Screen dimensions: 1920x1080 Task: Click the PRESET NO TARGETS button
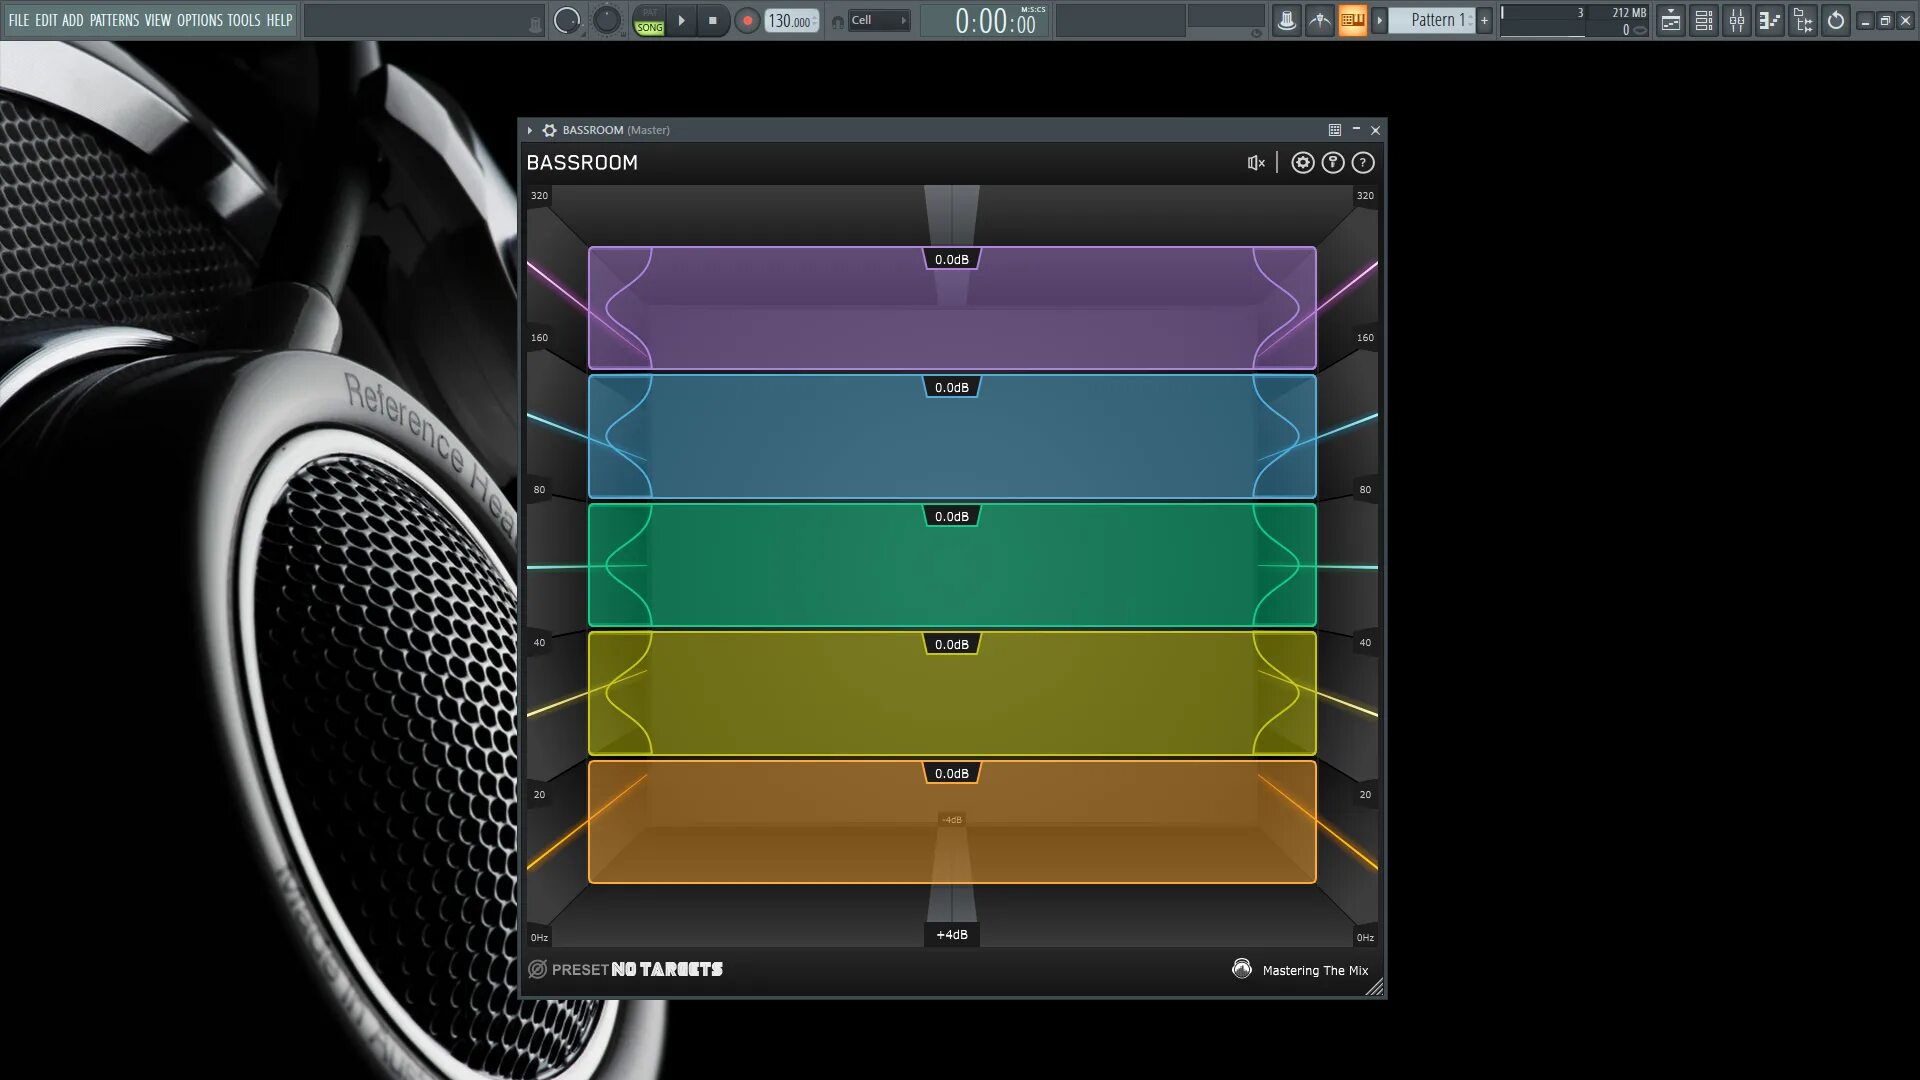point(637,969)
